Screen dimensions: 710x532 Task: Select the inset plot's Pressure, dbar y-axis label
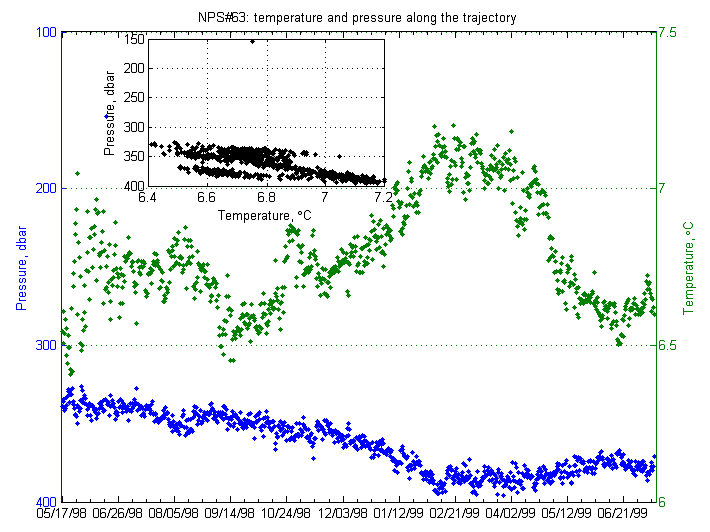pyautogui.click(x=110, y=113)
